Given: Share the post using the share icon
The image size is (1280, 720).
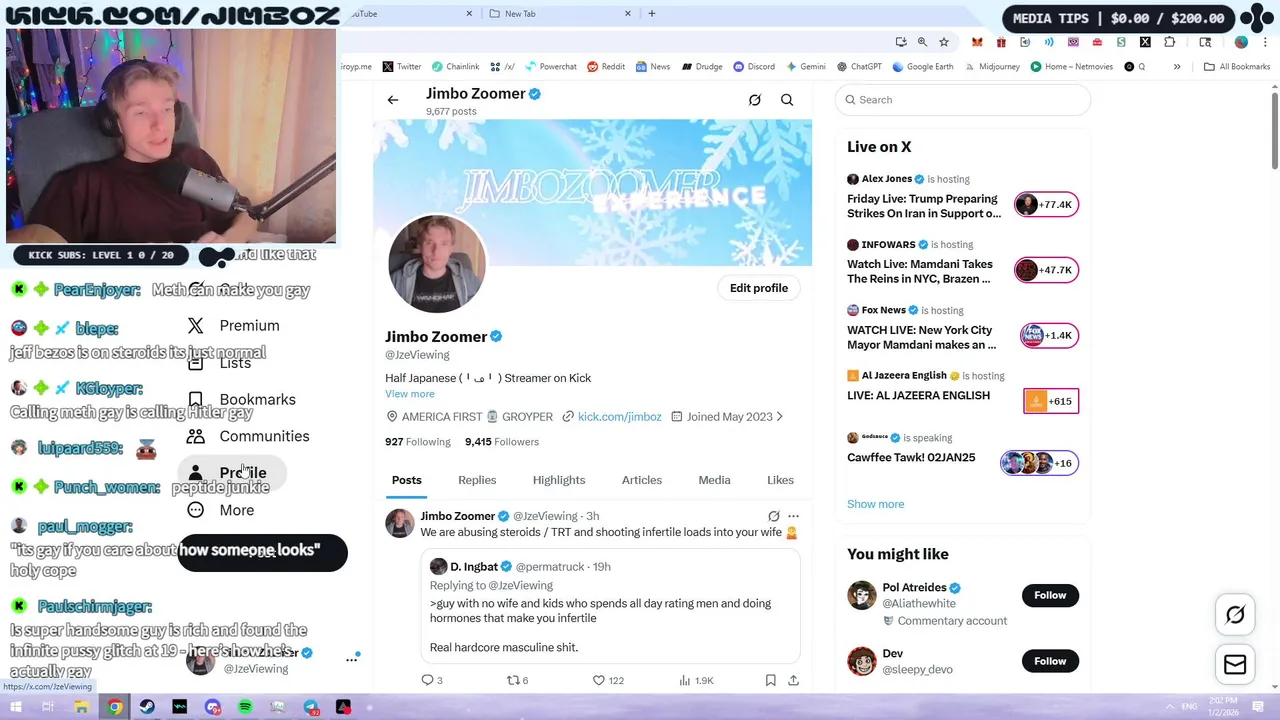Looking at the screenshot, I should pyautogui.click(x=793, y=680).
